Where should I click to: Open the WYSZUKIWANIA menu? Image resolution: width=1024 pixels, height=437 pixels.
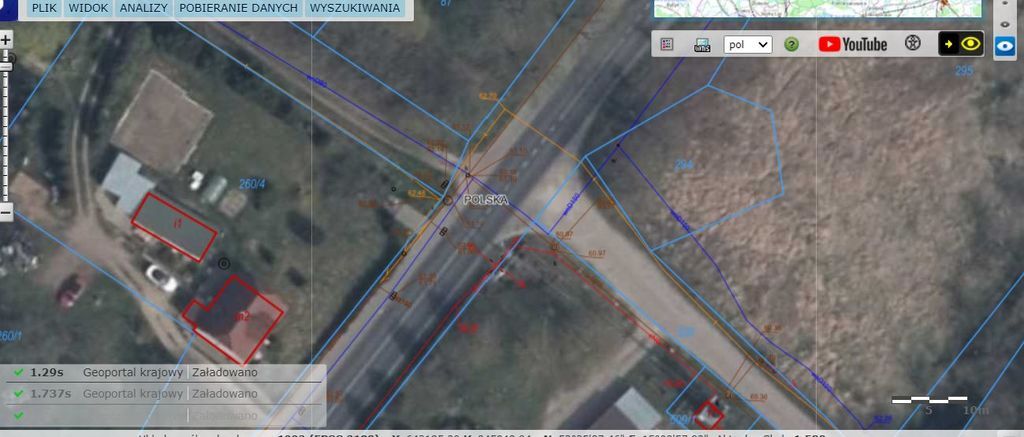pyautogui.click(x=355, y=8)
